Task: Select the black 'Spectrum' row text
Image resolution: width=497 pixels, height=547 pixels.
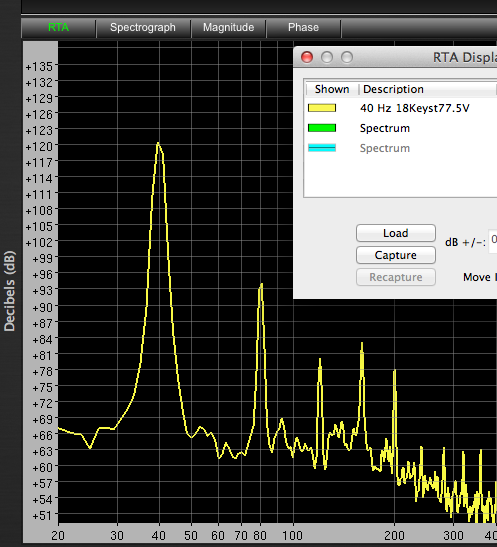Action: click(385, 128)
